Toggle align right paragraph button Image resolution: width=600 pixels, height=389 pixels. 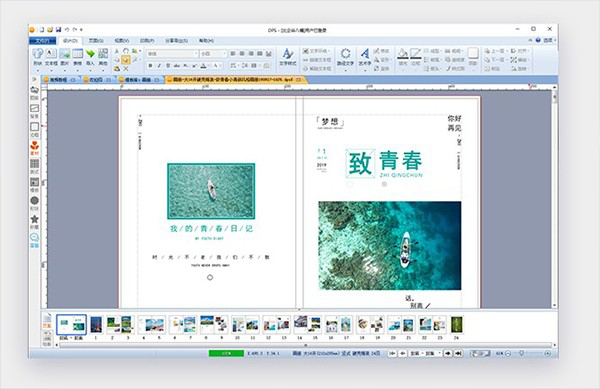(x=251, y=54)
